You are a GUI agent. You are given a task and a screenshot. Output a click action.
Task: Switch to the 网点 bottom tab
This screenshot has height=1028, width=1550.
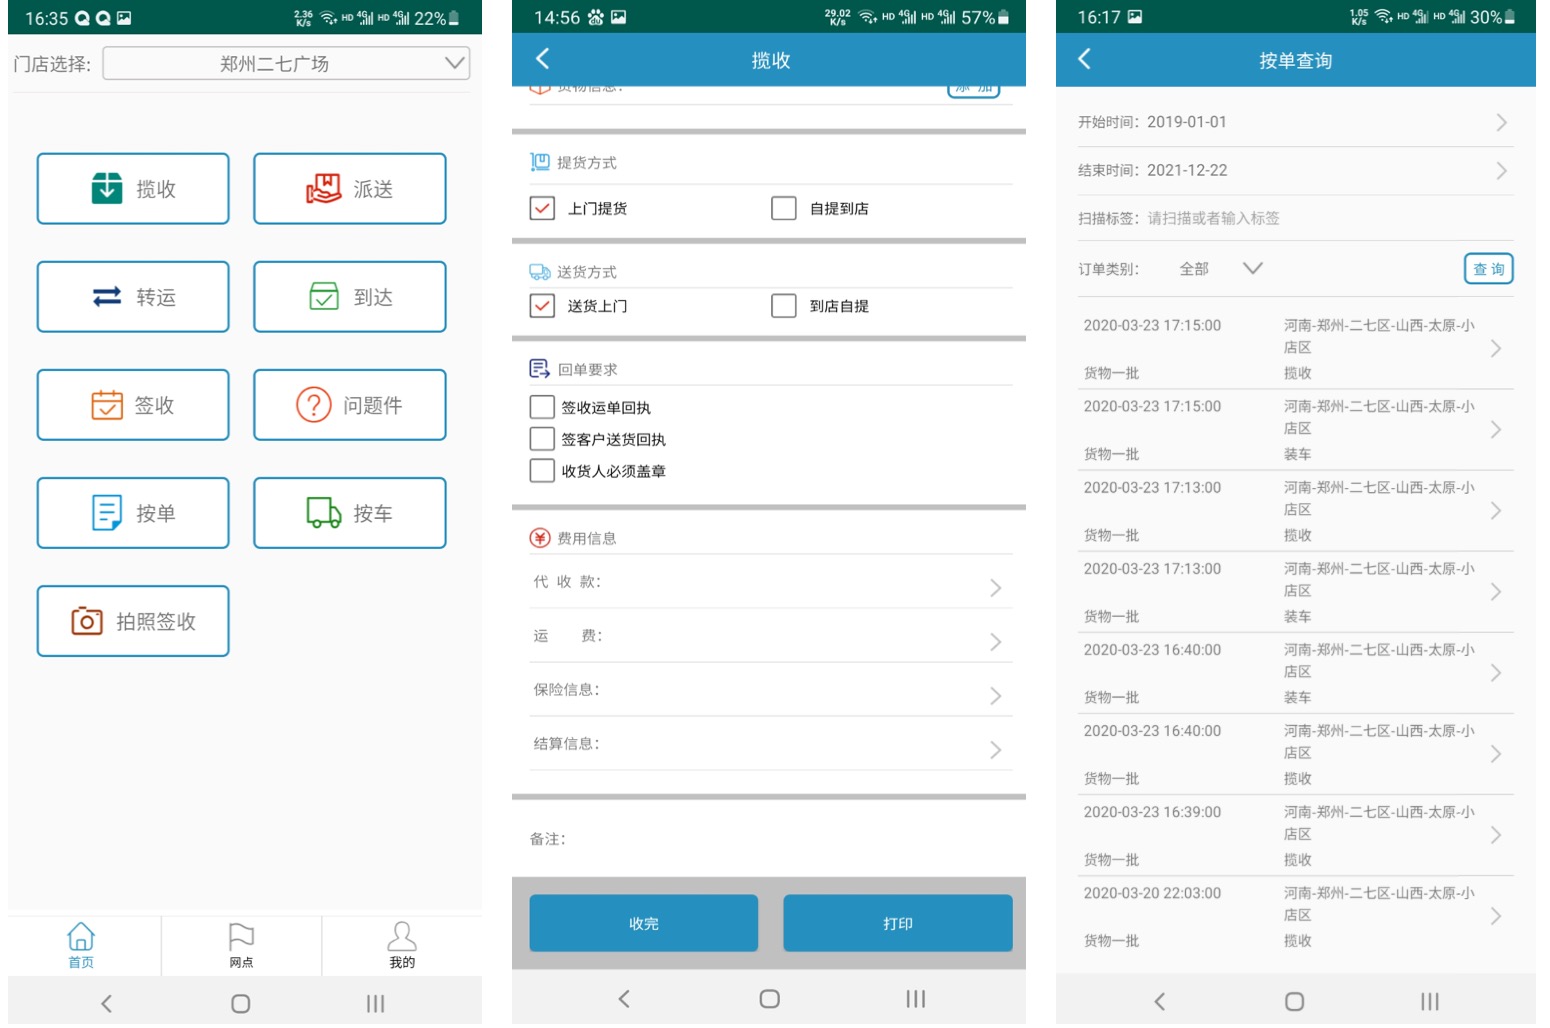tap(241, 945)
